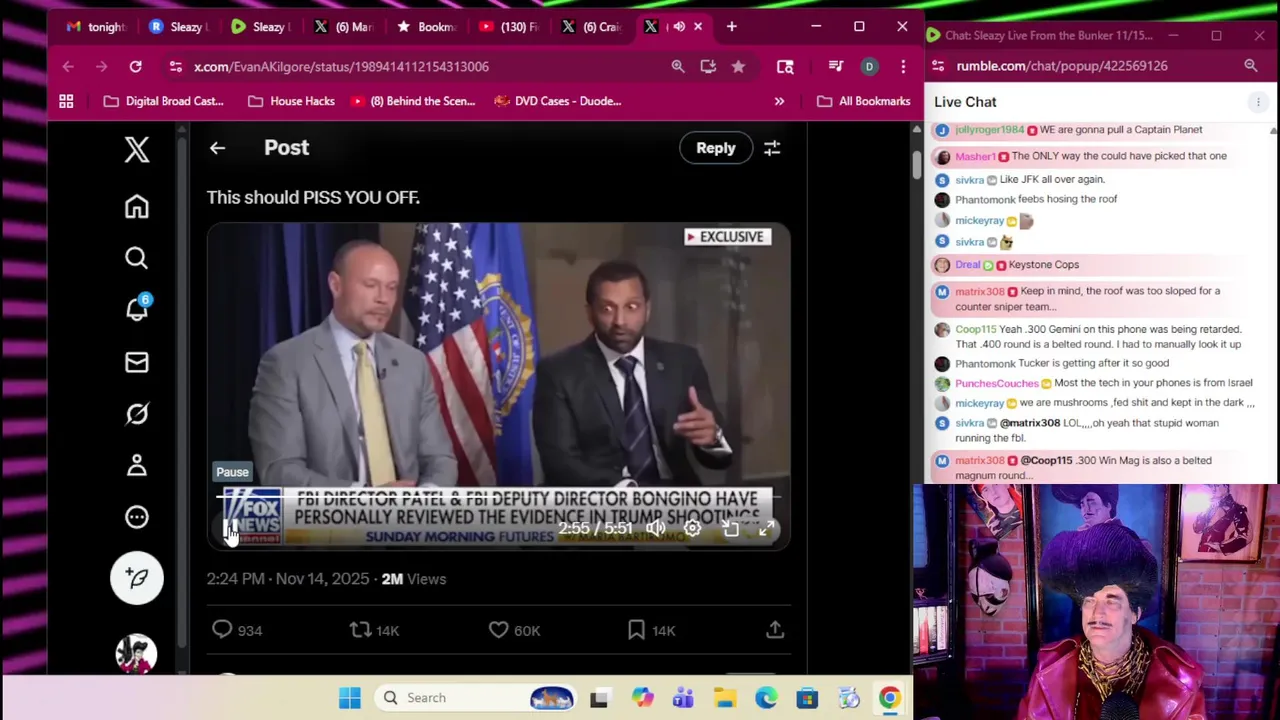The width and height of the screenshot is (1280, 720).
Task: Click the 2:24 PM Nov 14, 2025 timestamp
Action: 288,579
